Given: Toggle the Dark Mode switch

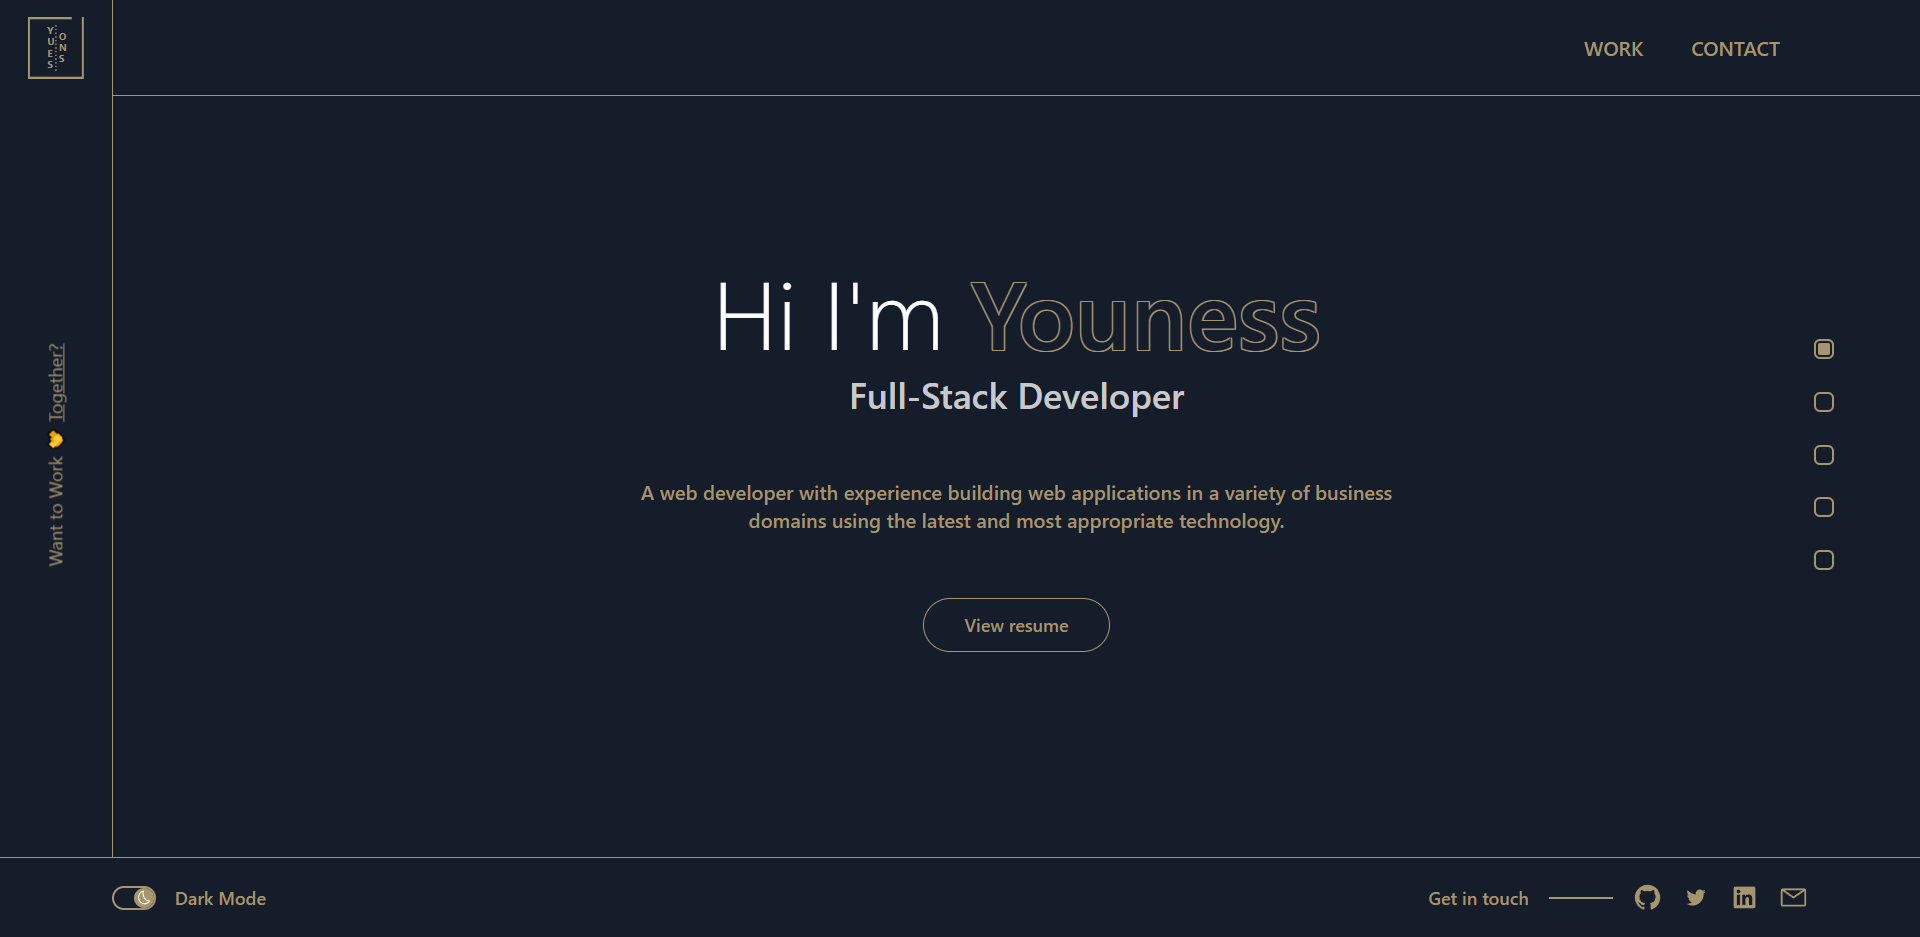Looking at the screenshot, I should pos(134,898).
